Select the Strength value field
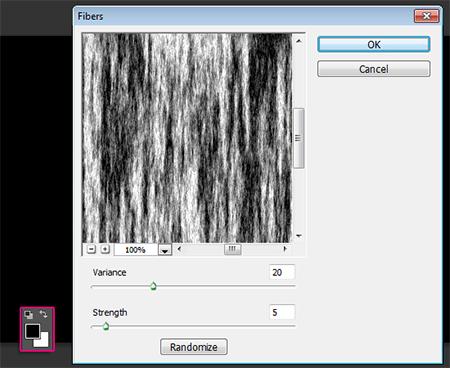This screenshot has height=368, width=450. (282, 312)
